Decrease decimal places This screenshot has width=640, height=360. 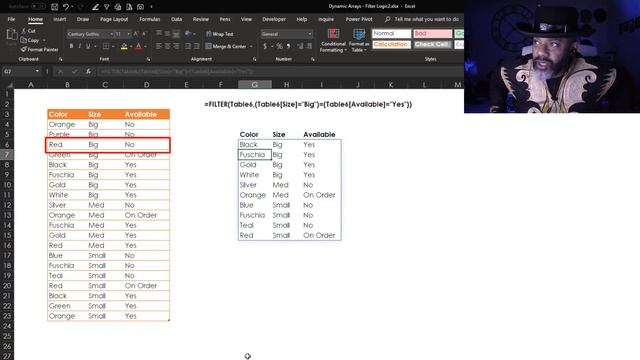coord(309,47)
